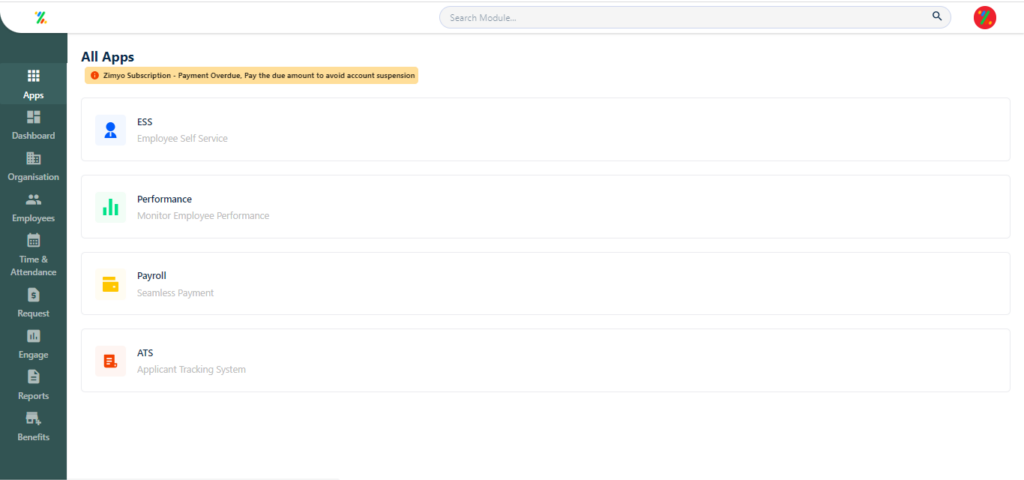Open the ESS app card

pyautogui.click(x=545, y=129)
